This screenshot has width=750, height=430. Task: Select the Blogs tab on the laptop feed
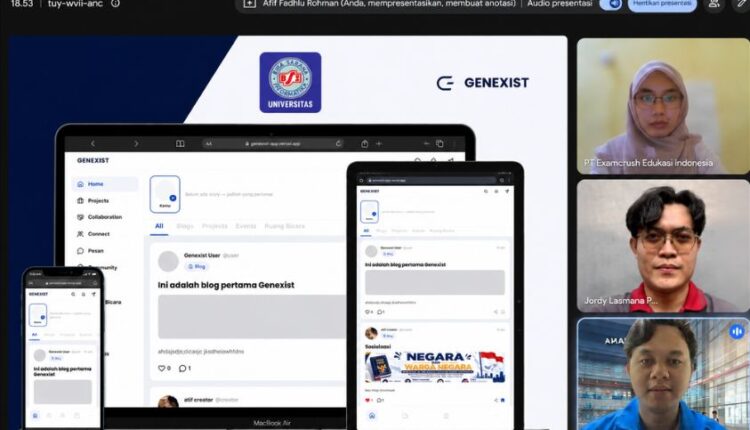click(x=185, y=226)
